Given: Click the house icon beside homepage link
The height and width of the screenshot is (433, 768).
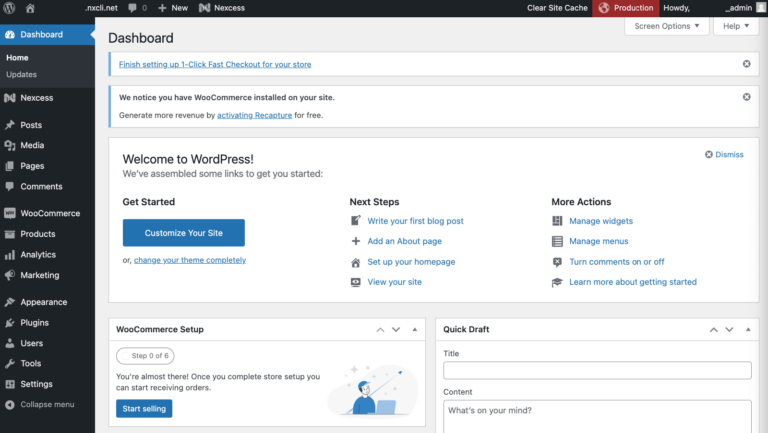Looking at the screenshot, I should [356, 262].
